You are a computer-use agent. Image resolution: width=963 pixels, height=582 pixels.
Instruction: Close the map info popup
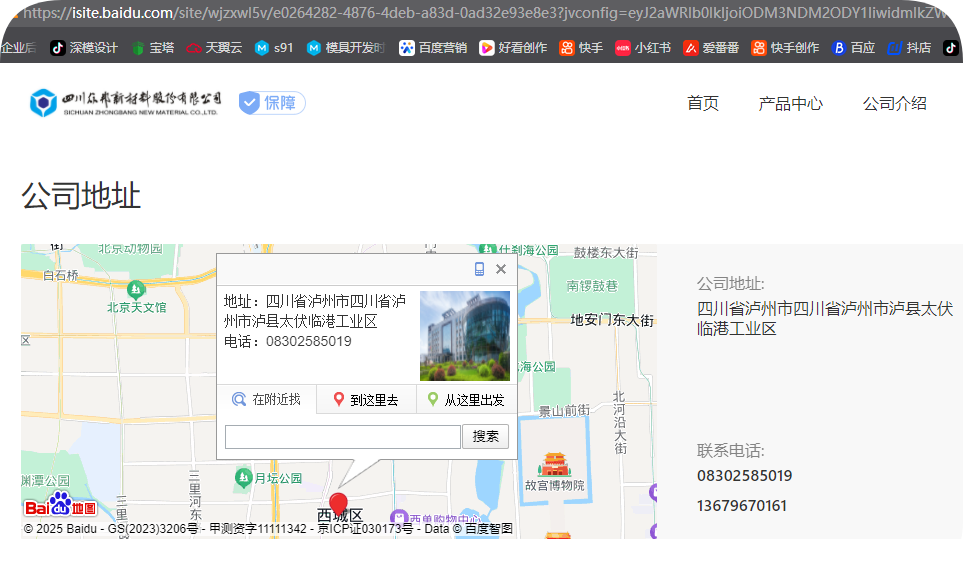coord(501,268)
